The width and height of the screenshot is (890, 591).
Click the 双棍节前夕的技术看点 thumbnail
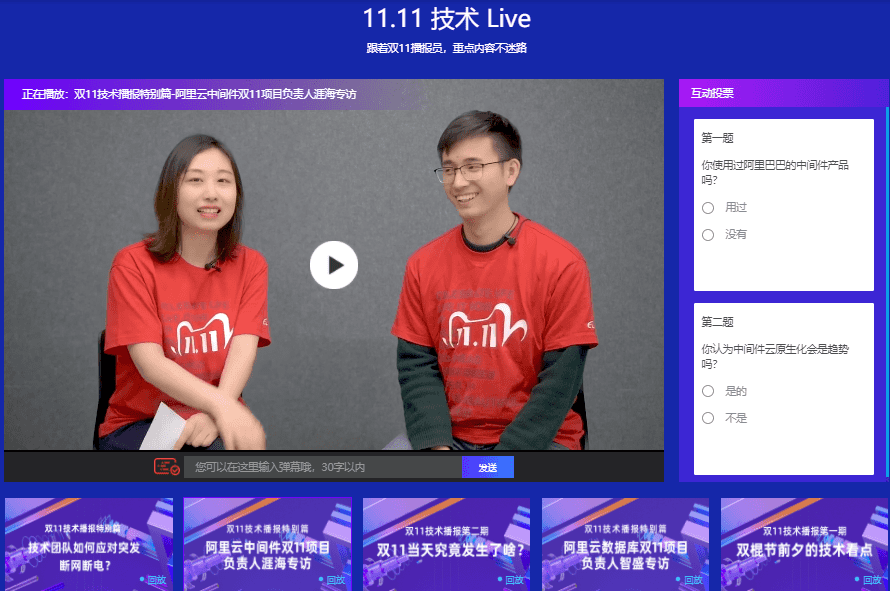(x=803, y=543)
